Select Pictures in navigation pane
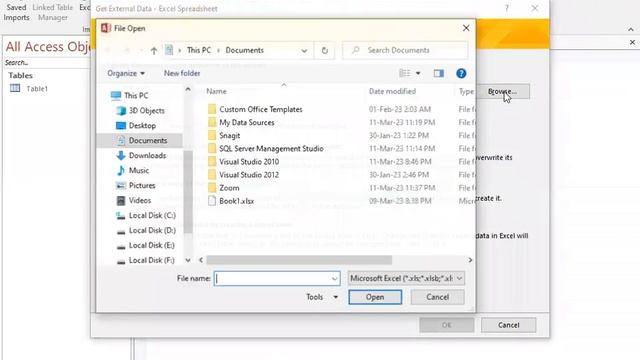Image resolution: width=640 pixels, height=360 pixels. [x=142, y=185]
